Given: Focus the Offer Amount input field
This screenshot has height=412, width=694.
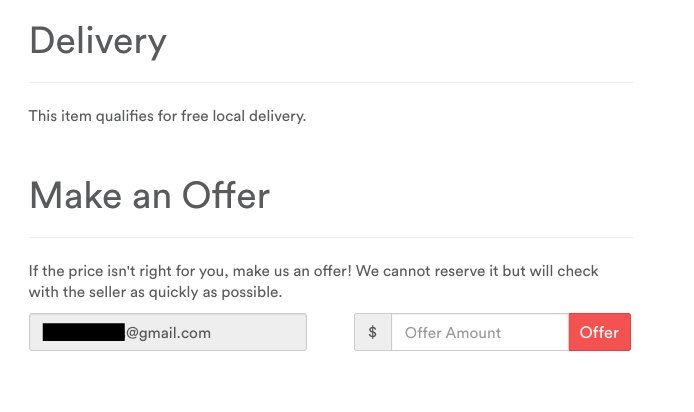Looking at the screenshot, I should pos(479,333).
